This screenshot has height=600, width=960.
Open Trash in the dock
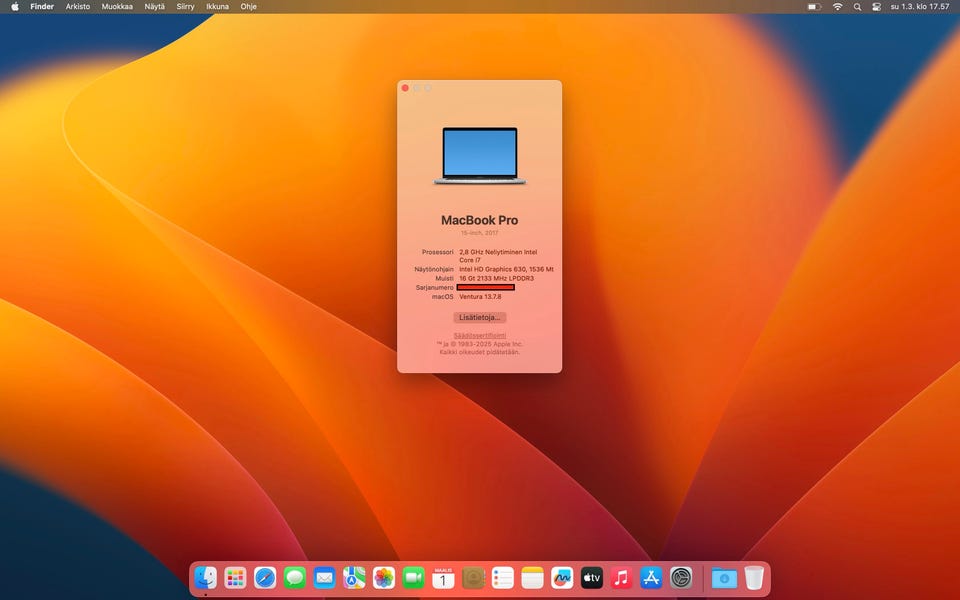pos(754,577)
